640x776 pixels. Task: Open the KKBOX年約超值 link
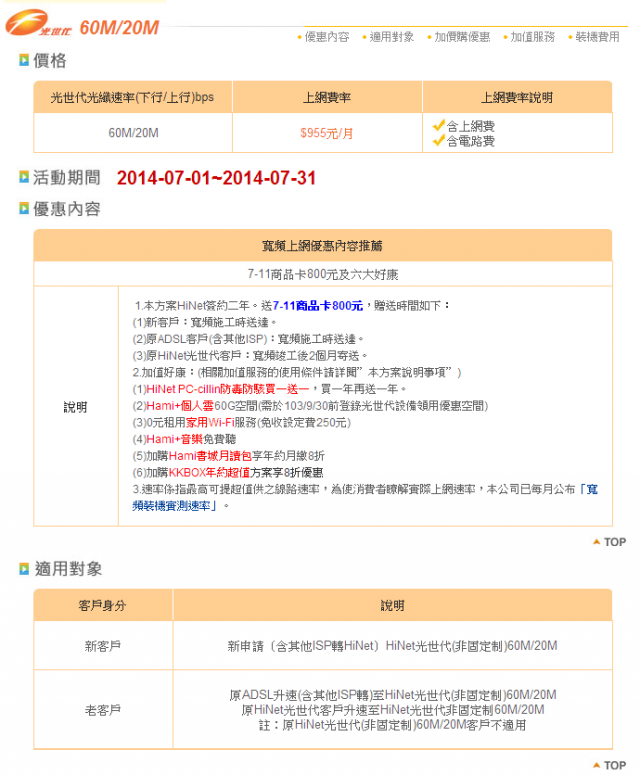209,473
